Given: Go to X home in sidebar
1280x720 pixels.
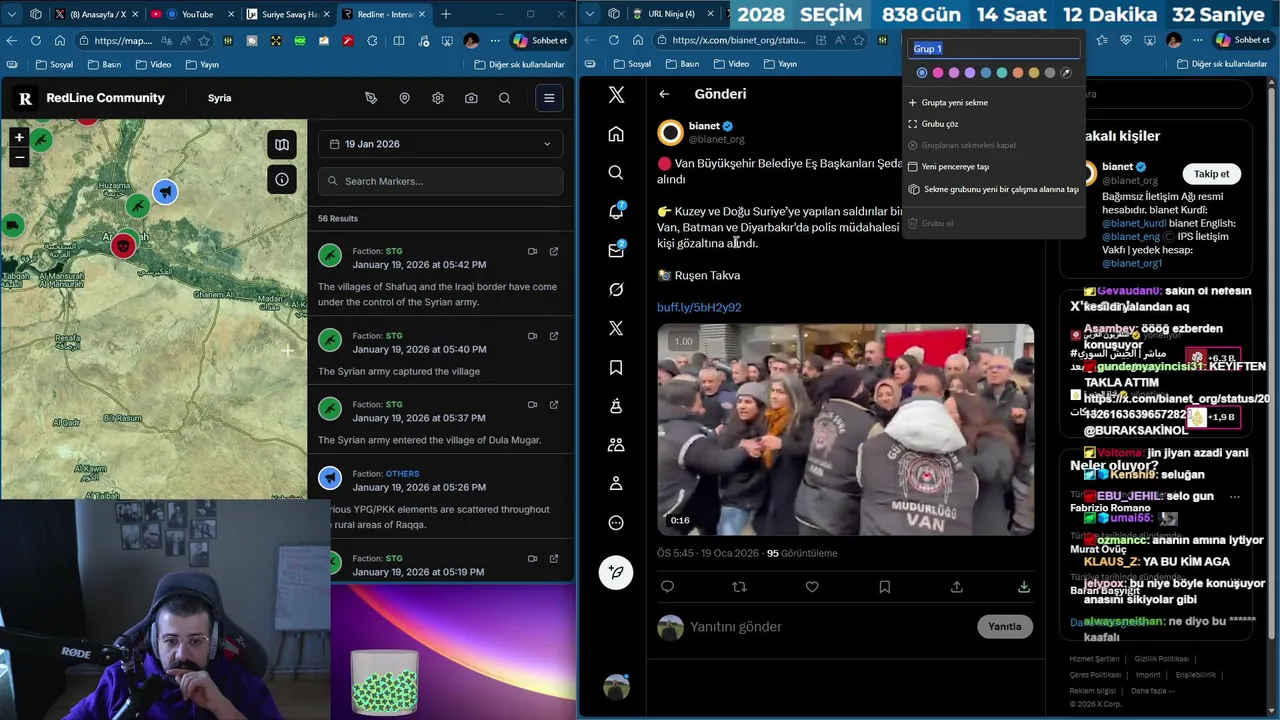Looking at the screenshot, I should pyautogui.click(x=616, y=134).
